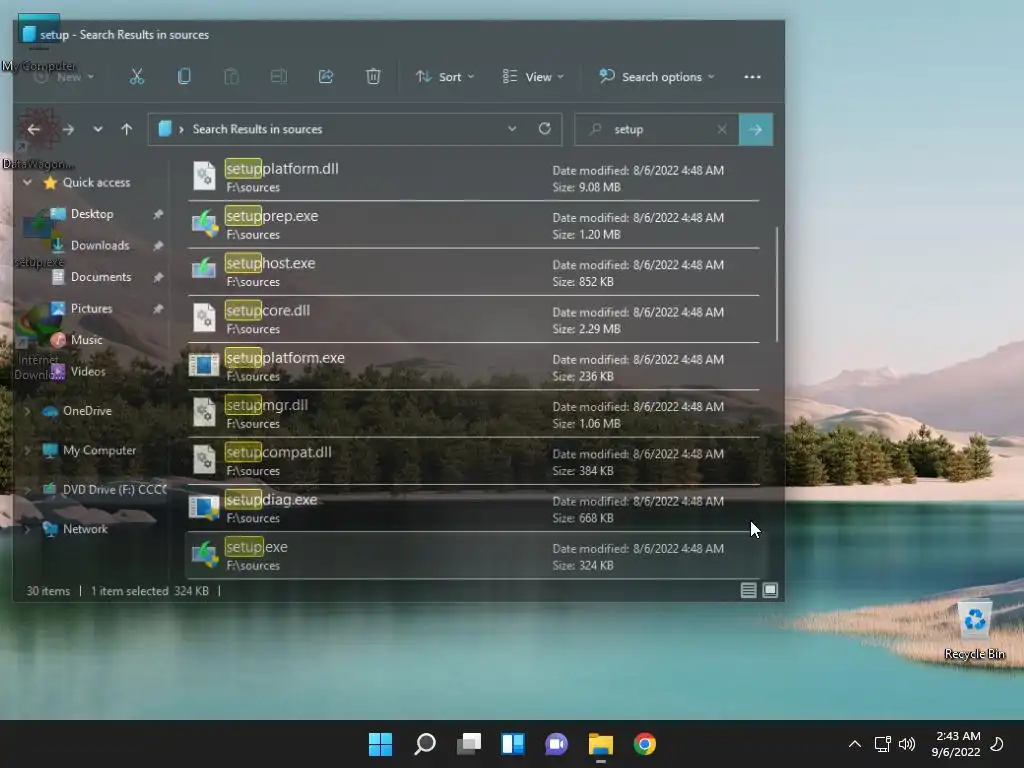Image resolution: width=1024 pixels, height=768 pixels.
Task: Open the View dropdown
Action: point(533,76)
